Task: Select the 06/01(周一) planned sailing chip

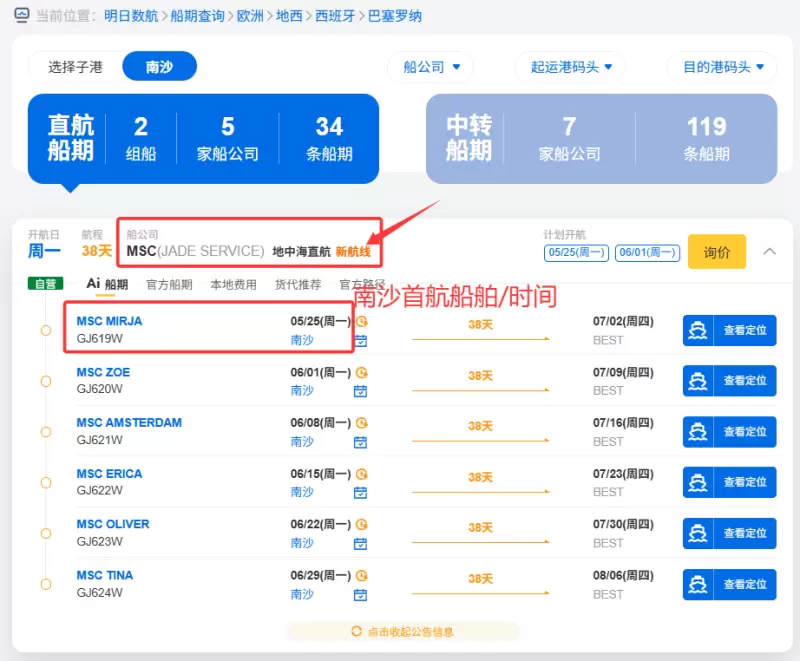Action: [647, 252]
